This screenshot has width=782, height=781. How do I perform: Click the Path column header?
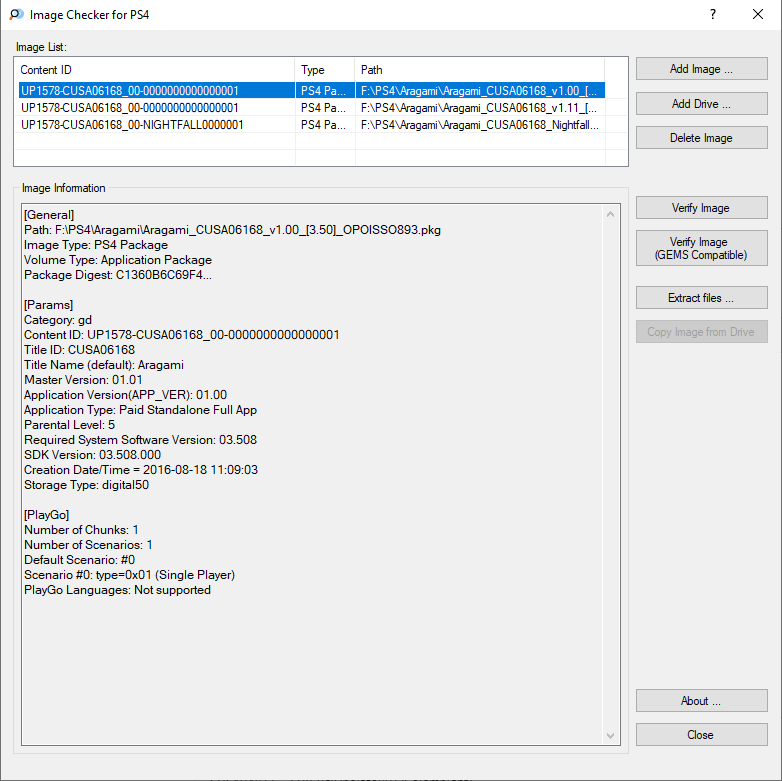[480, 70]
